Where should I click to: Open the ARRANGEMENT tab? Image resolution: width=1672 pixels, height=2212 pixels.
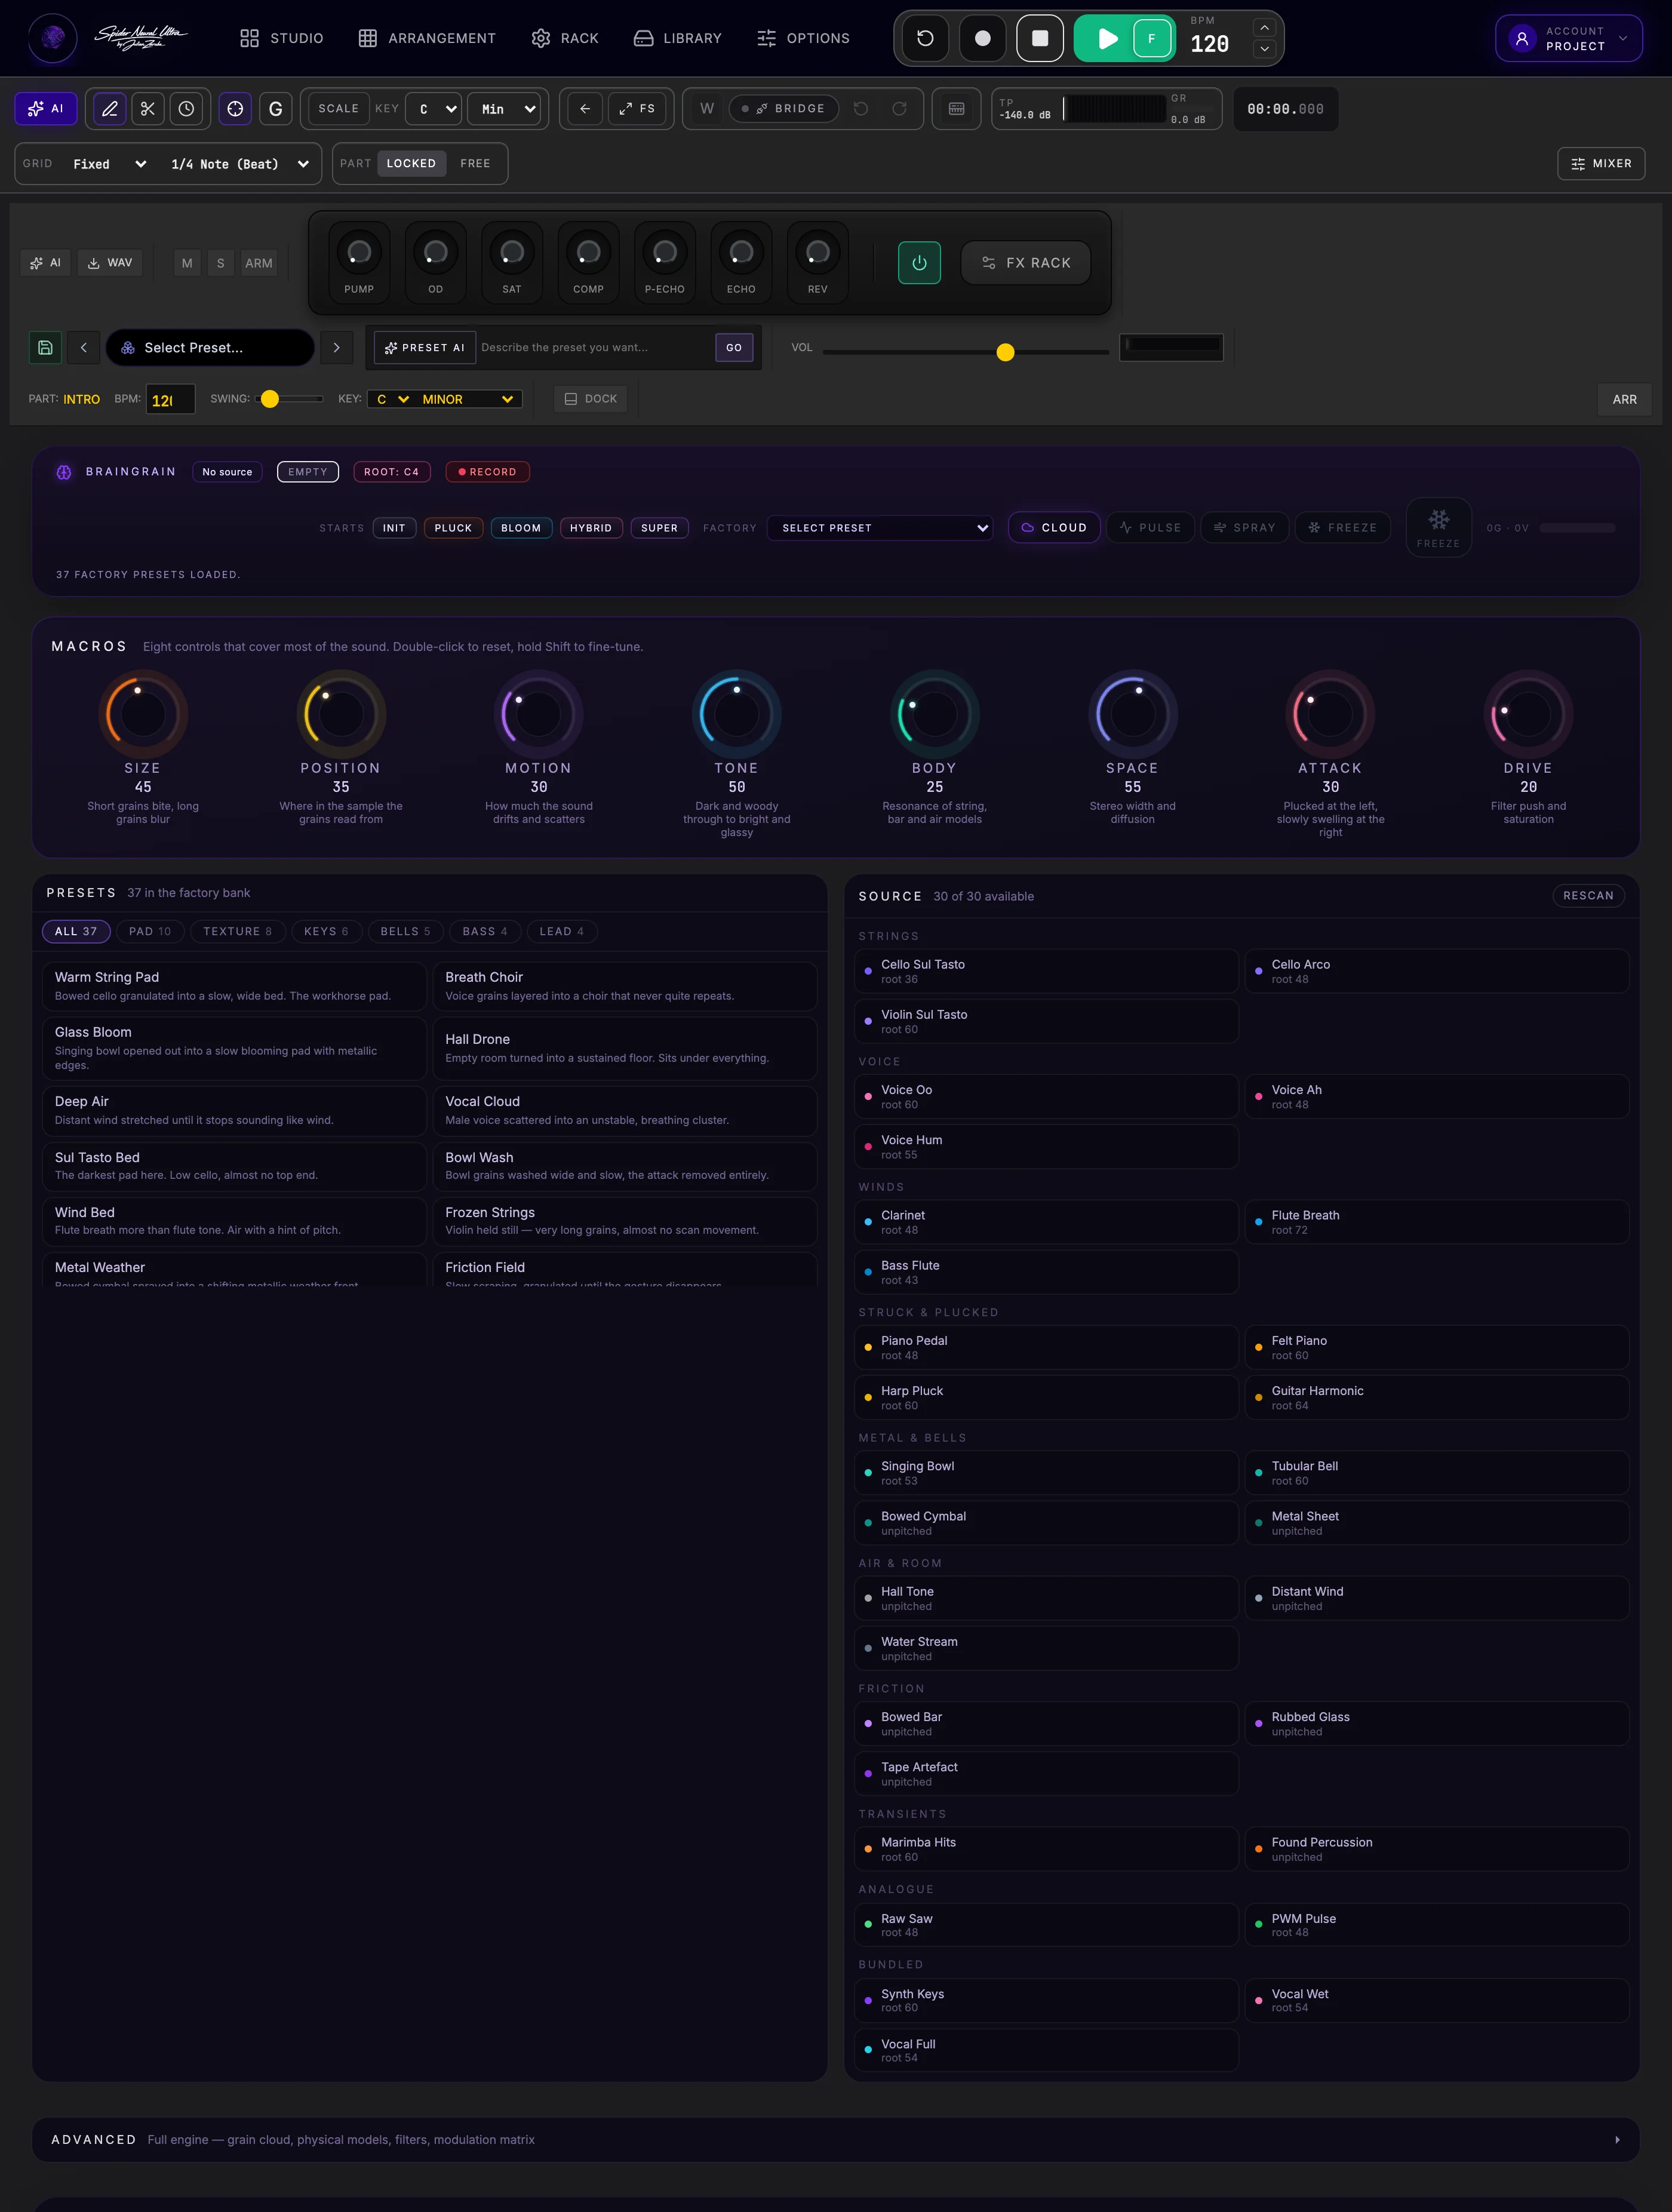(x=427, y=38)
